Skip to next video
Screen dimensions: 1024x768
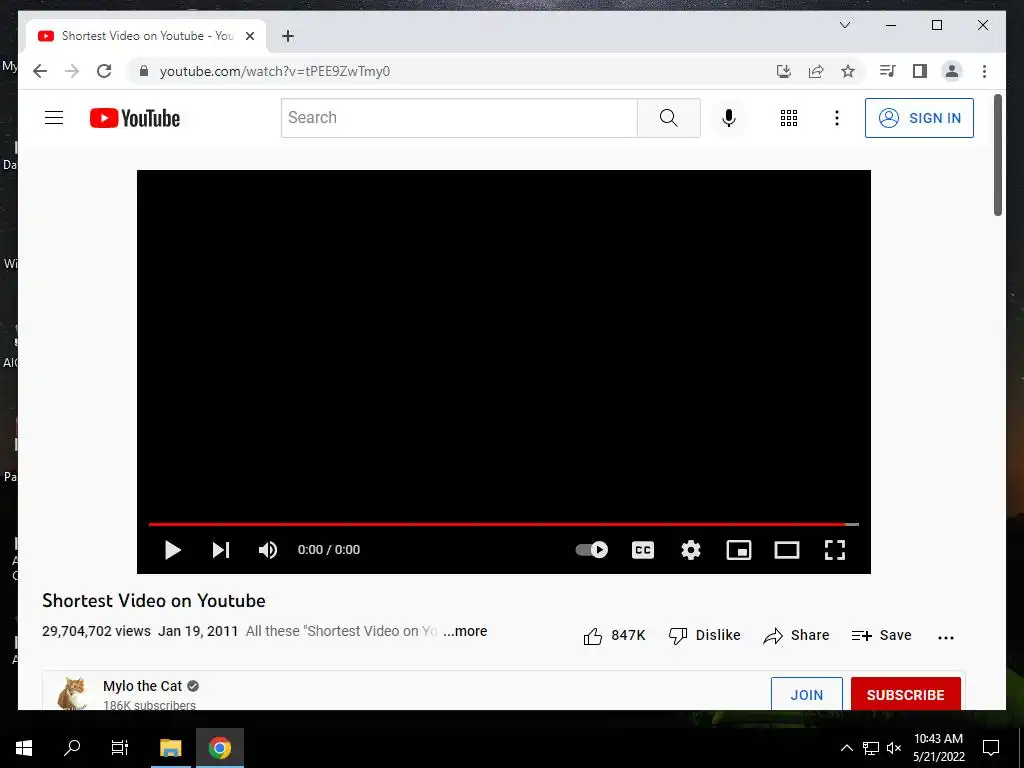(221, 550)
